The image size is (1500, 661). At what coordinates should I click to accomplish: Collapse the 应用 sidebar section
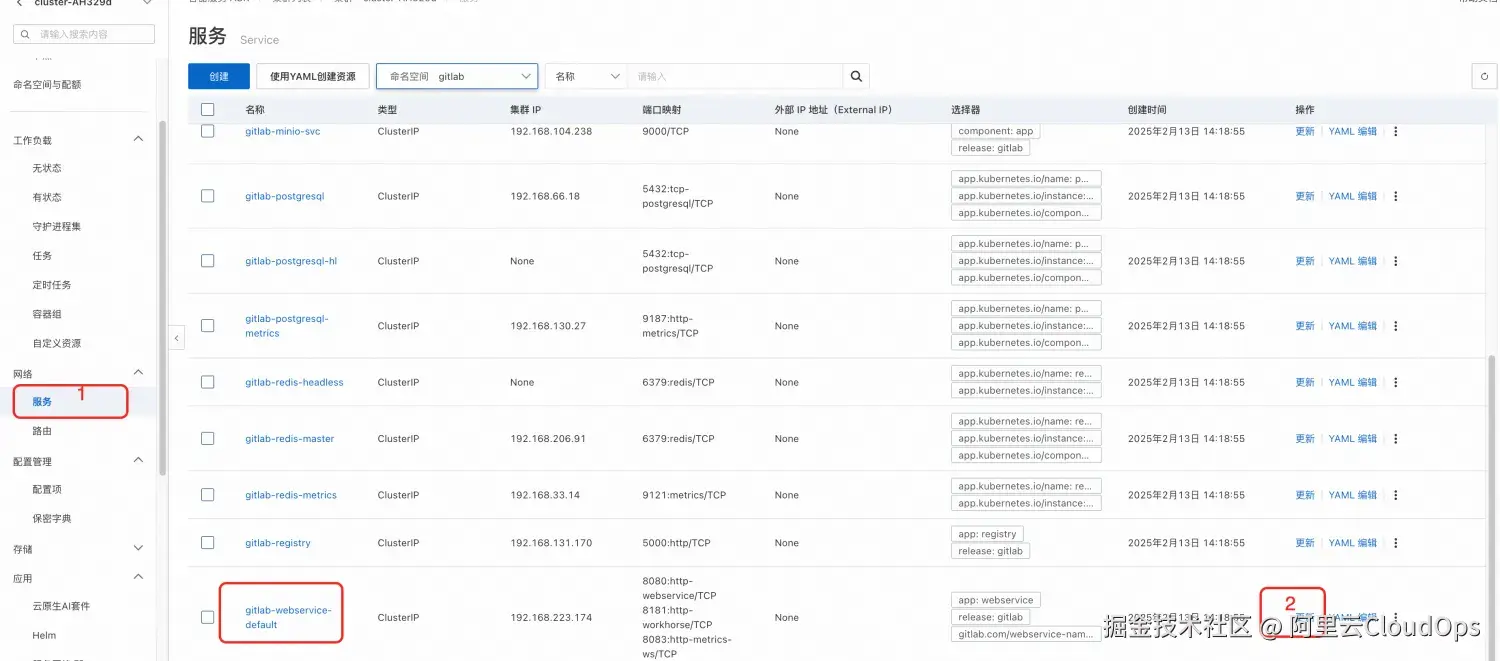(139, 578)
